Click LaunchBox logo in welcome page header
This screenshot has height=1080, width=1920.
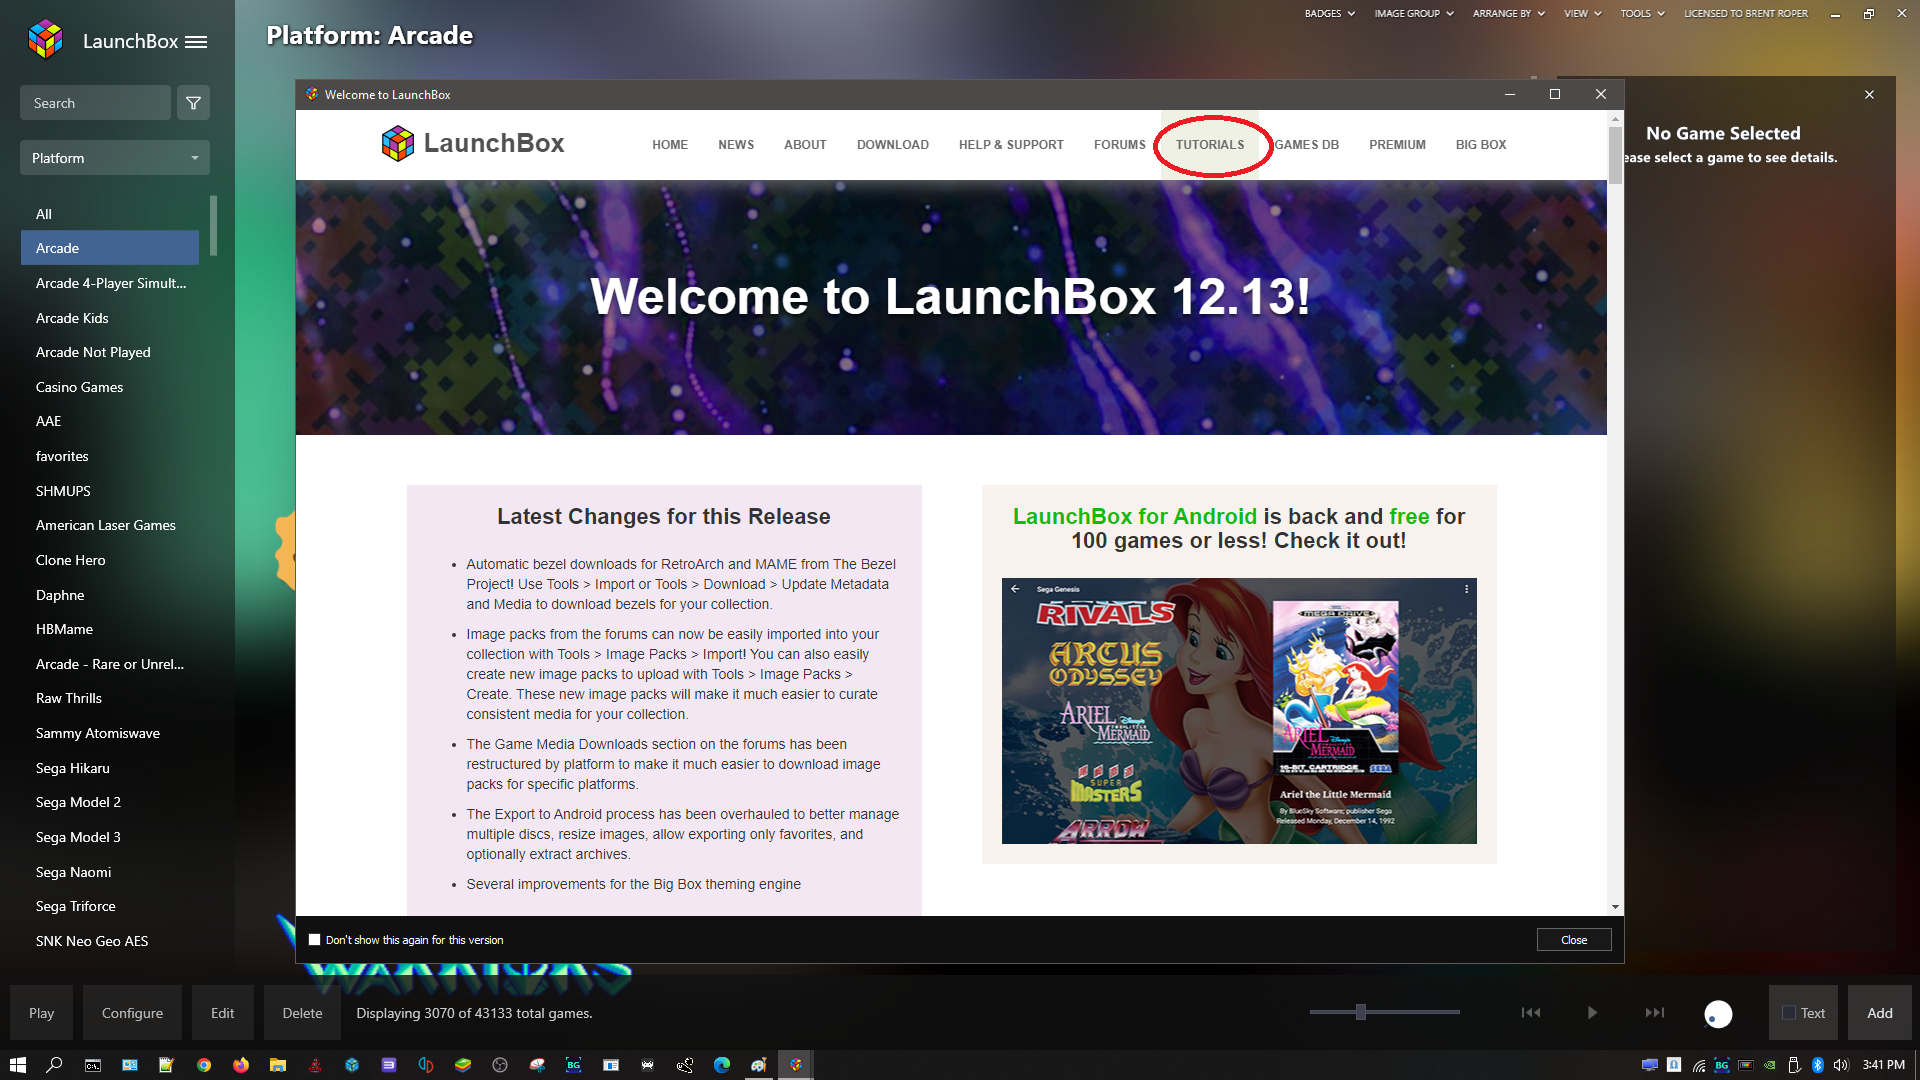point(473,143)
